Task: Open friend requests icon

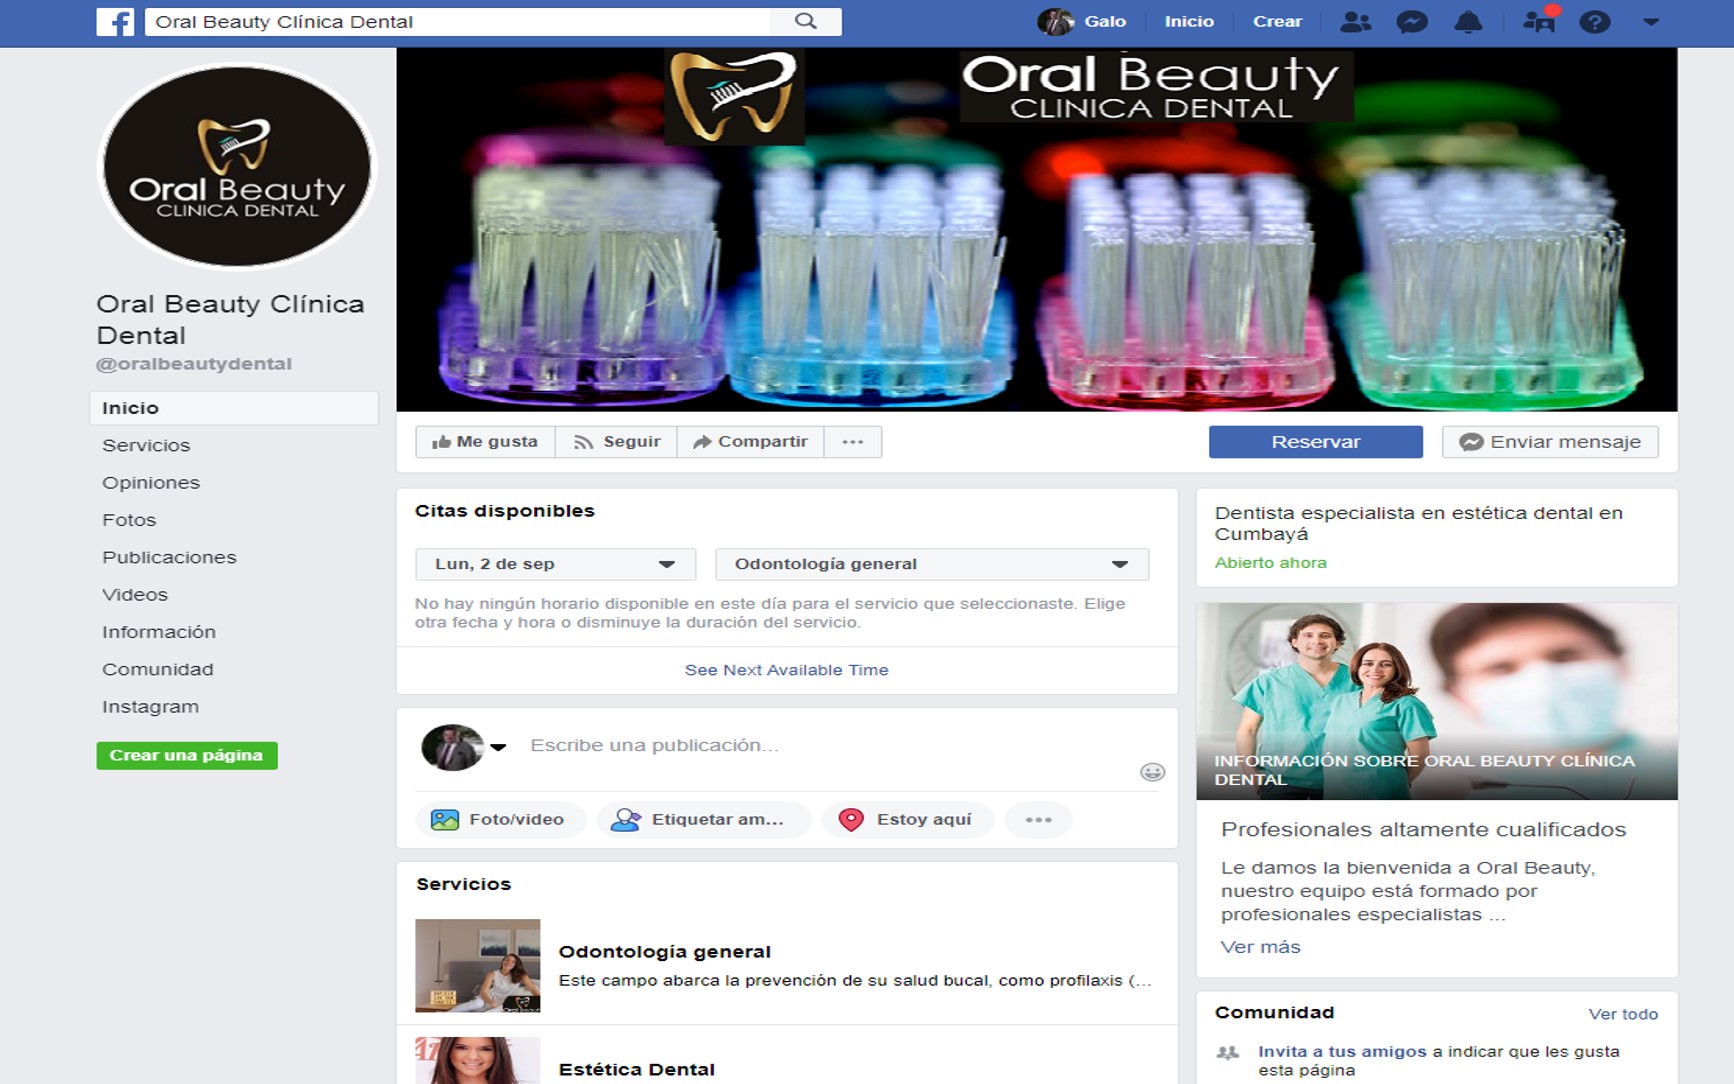Action: [1355, 22]
